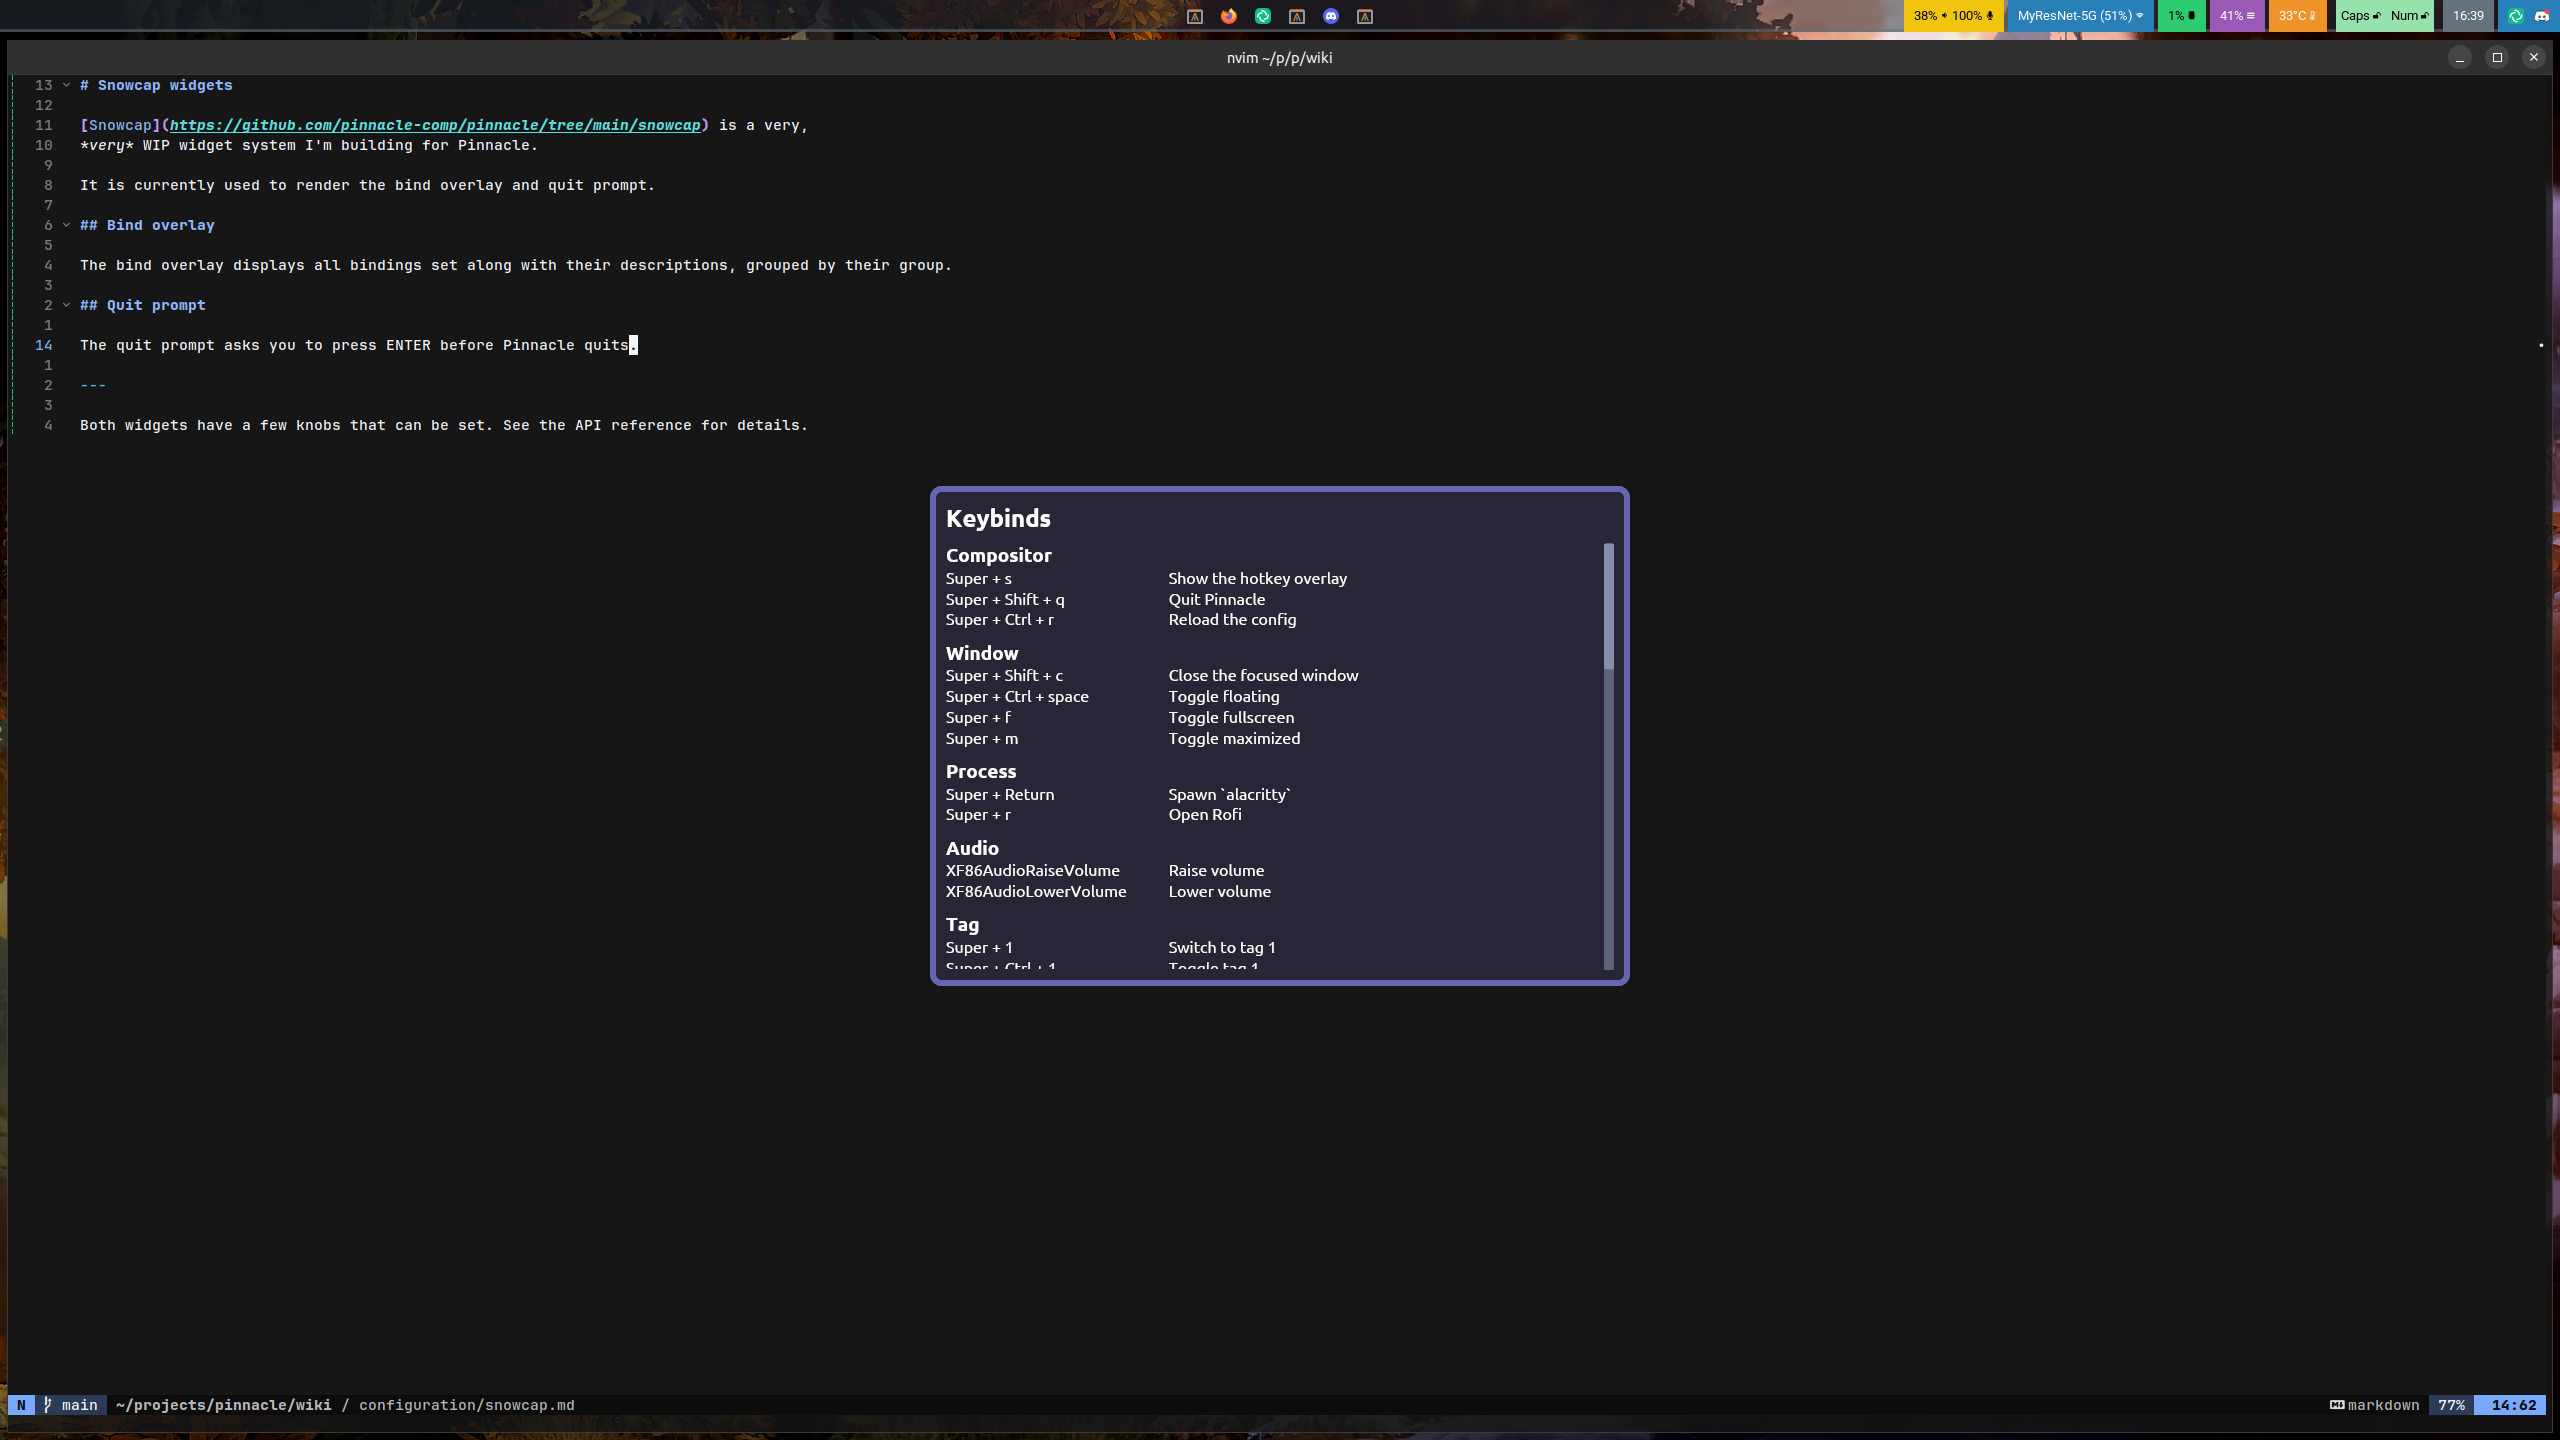This screenshot has width=2560, height=1440.
Task: Click the 1% CPU usage widget
Action: [x=2181, y=16]
